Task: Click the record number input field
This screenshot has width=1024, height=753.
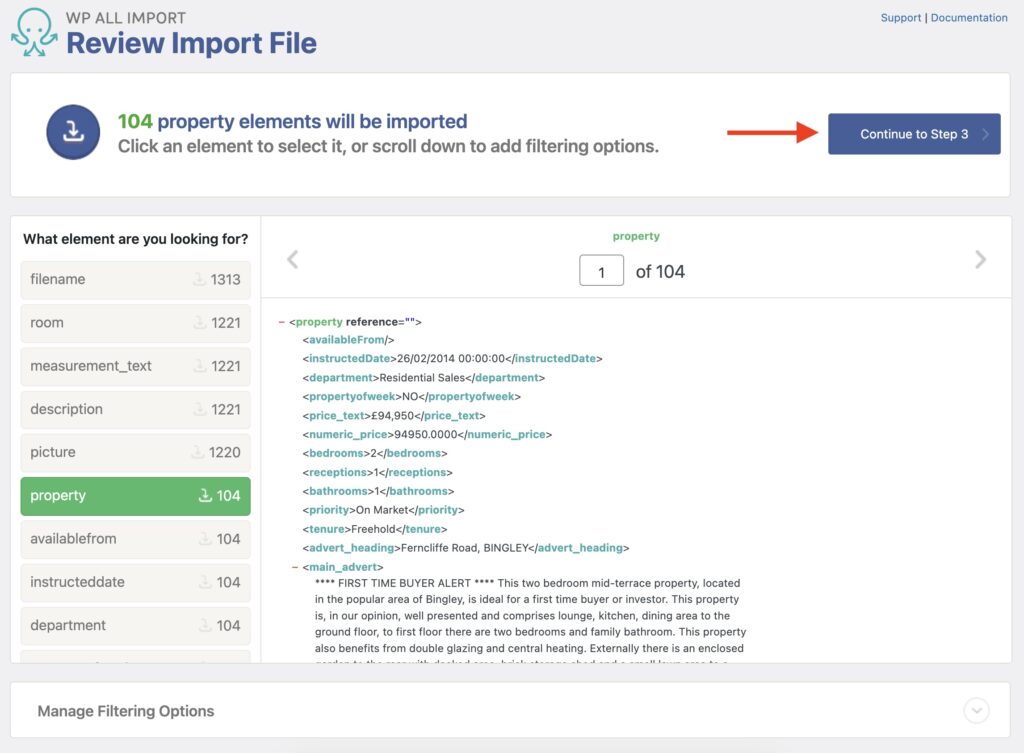Action: pyautogui.click(x=601, y=270)
